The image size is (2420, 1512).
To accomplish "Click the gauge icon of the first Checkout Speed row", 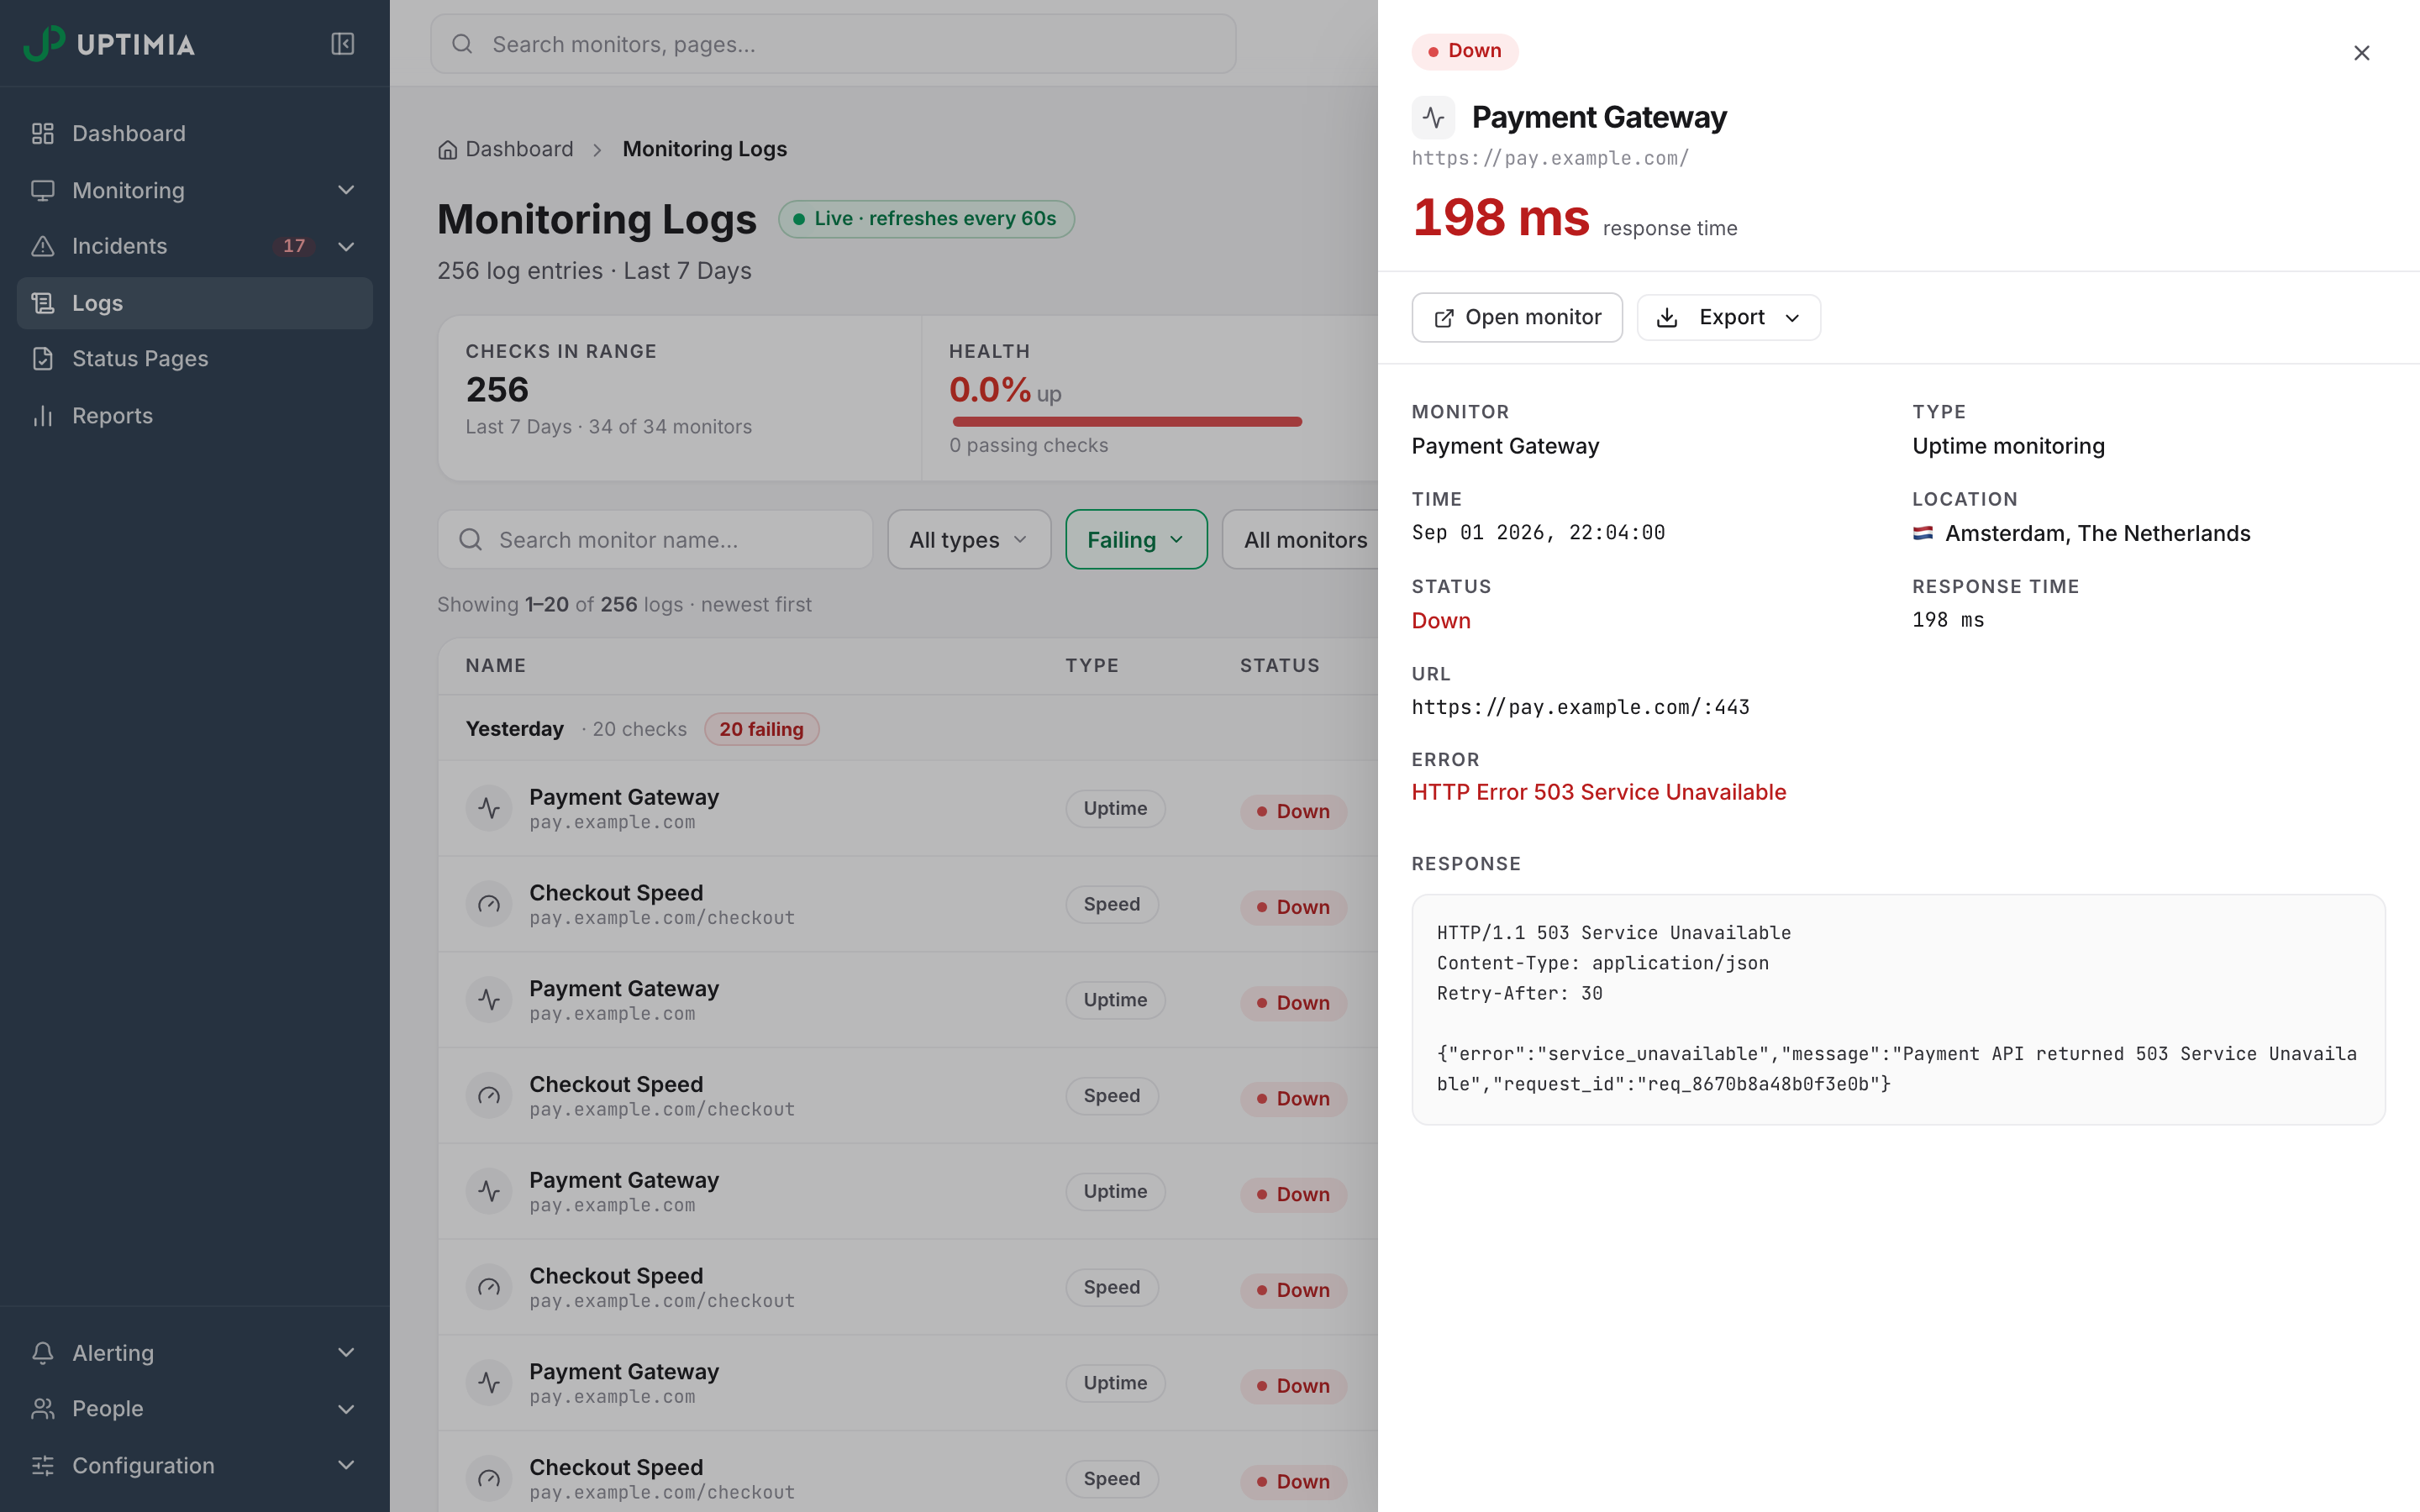I will tap(489, 904).
